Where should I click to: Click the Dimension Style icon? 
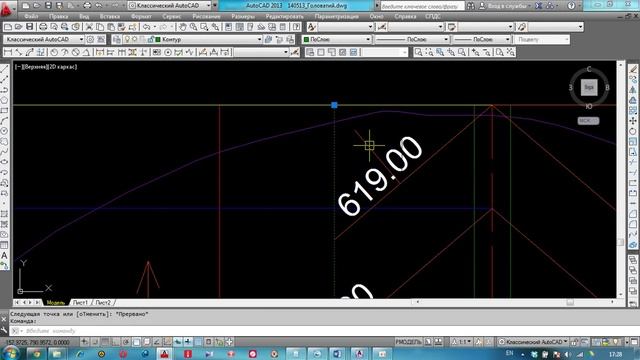pos(382,27)
